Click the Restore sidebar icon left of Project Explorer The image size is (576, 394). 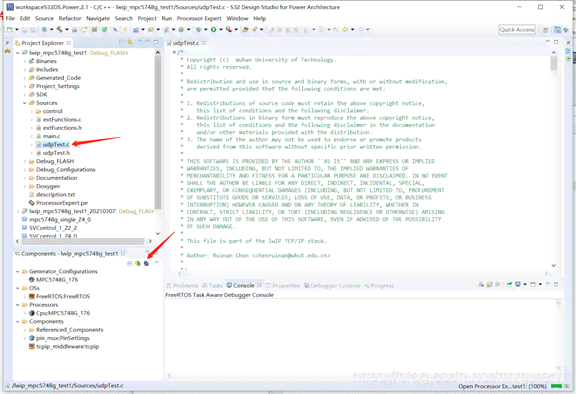7,43
